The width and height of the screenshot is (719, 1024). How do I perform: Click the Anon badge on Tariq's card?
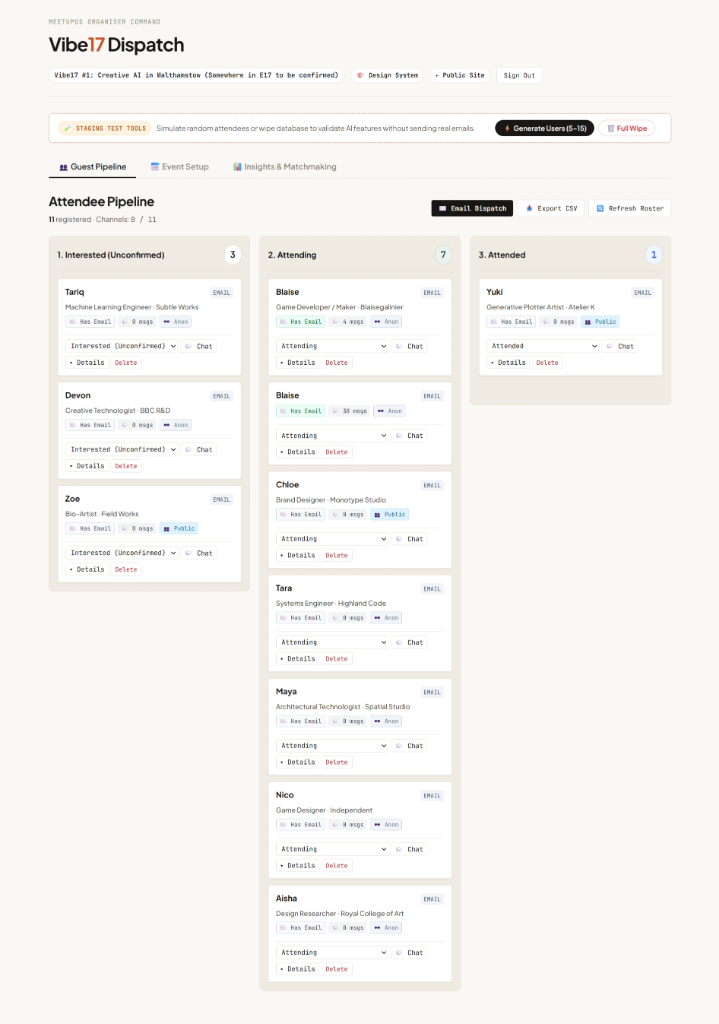pyautogui.click(x=176, y=321)
